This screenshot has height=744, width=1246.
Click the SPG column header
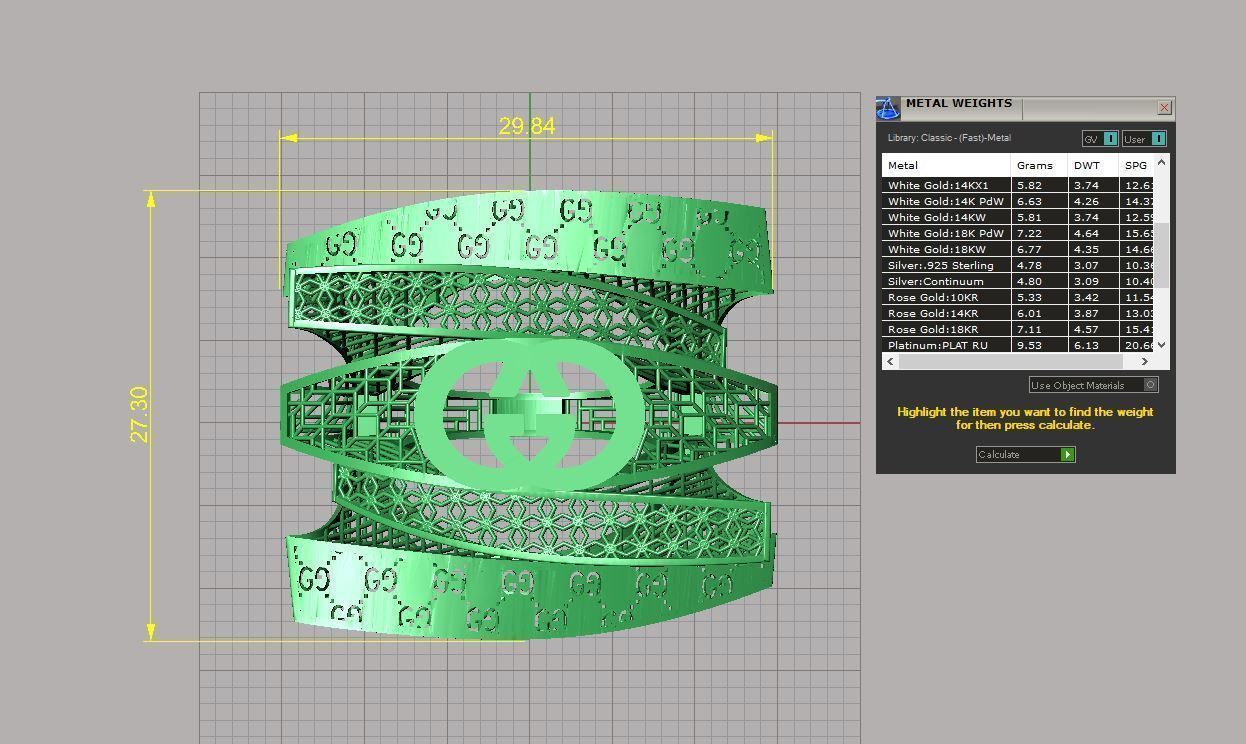tap(1137, 165)
